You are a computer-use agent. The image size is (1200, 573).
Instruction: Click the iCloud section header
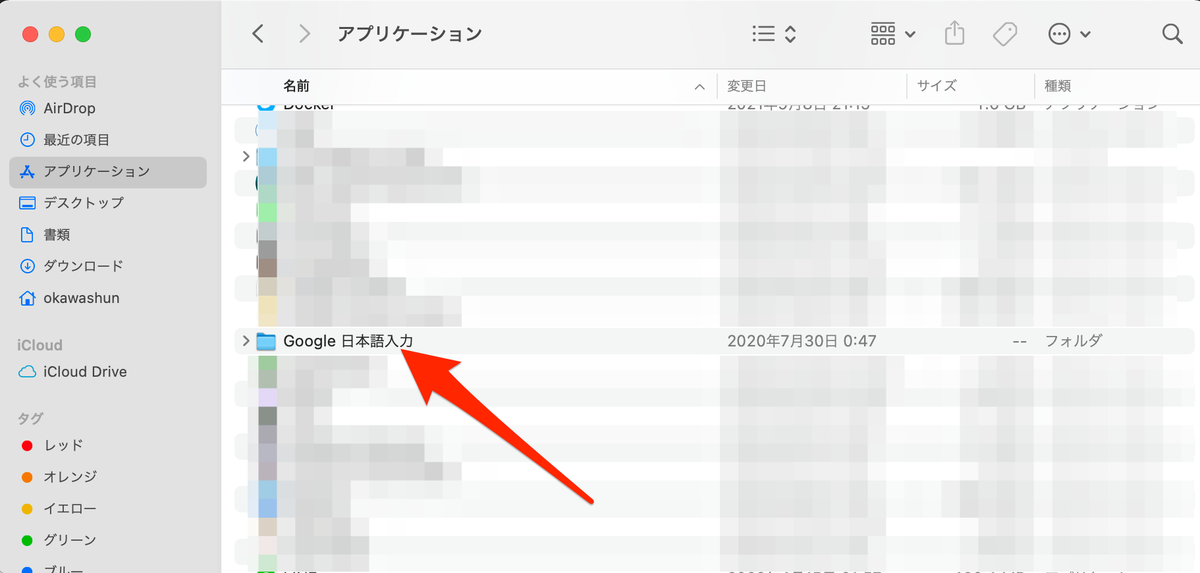40,345
